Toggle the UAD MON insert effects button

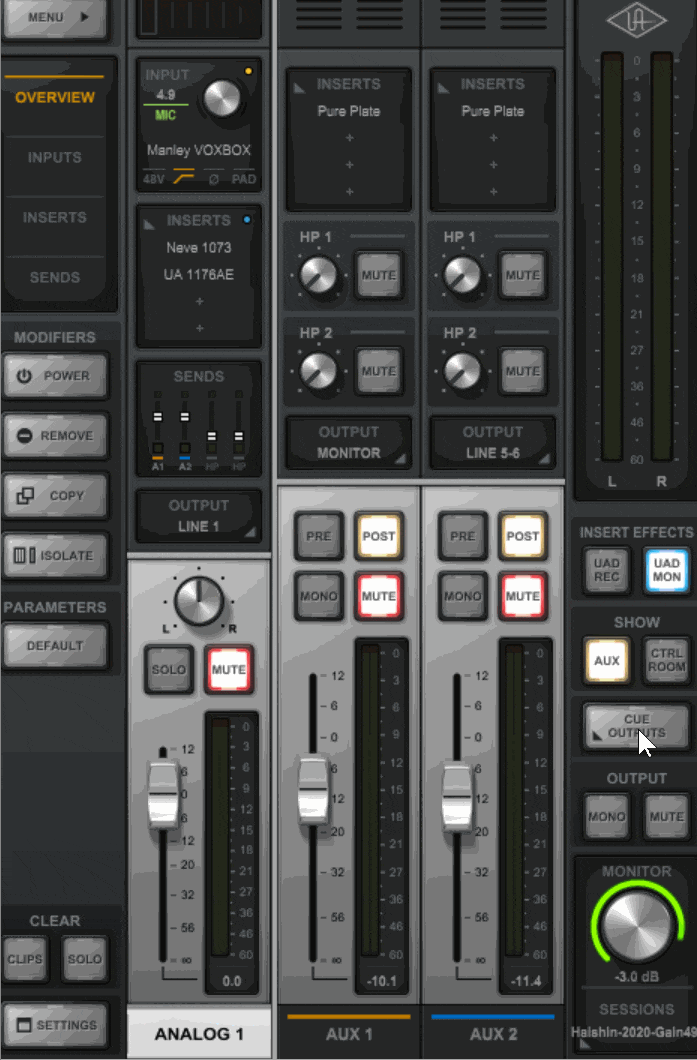(x=666, y=570)
